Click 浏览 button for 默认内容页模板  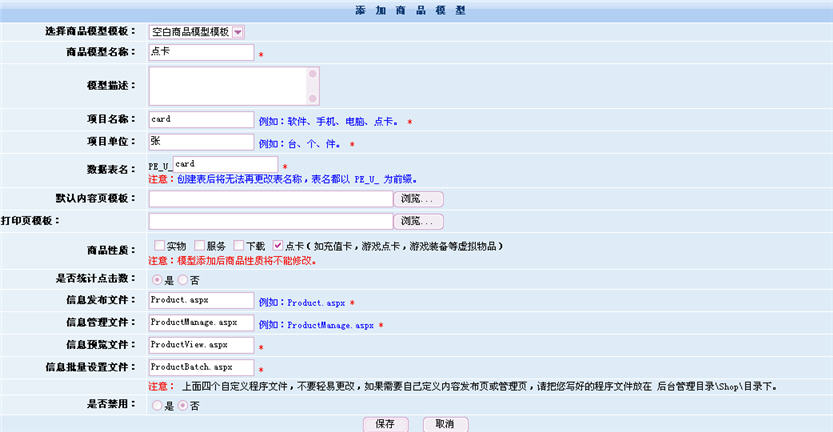418,198
